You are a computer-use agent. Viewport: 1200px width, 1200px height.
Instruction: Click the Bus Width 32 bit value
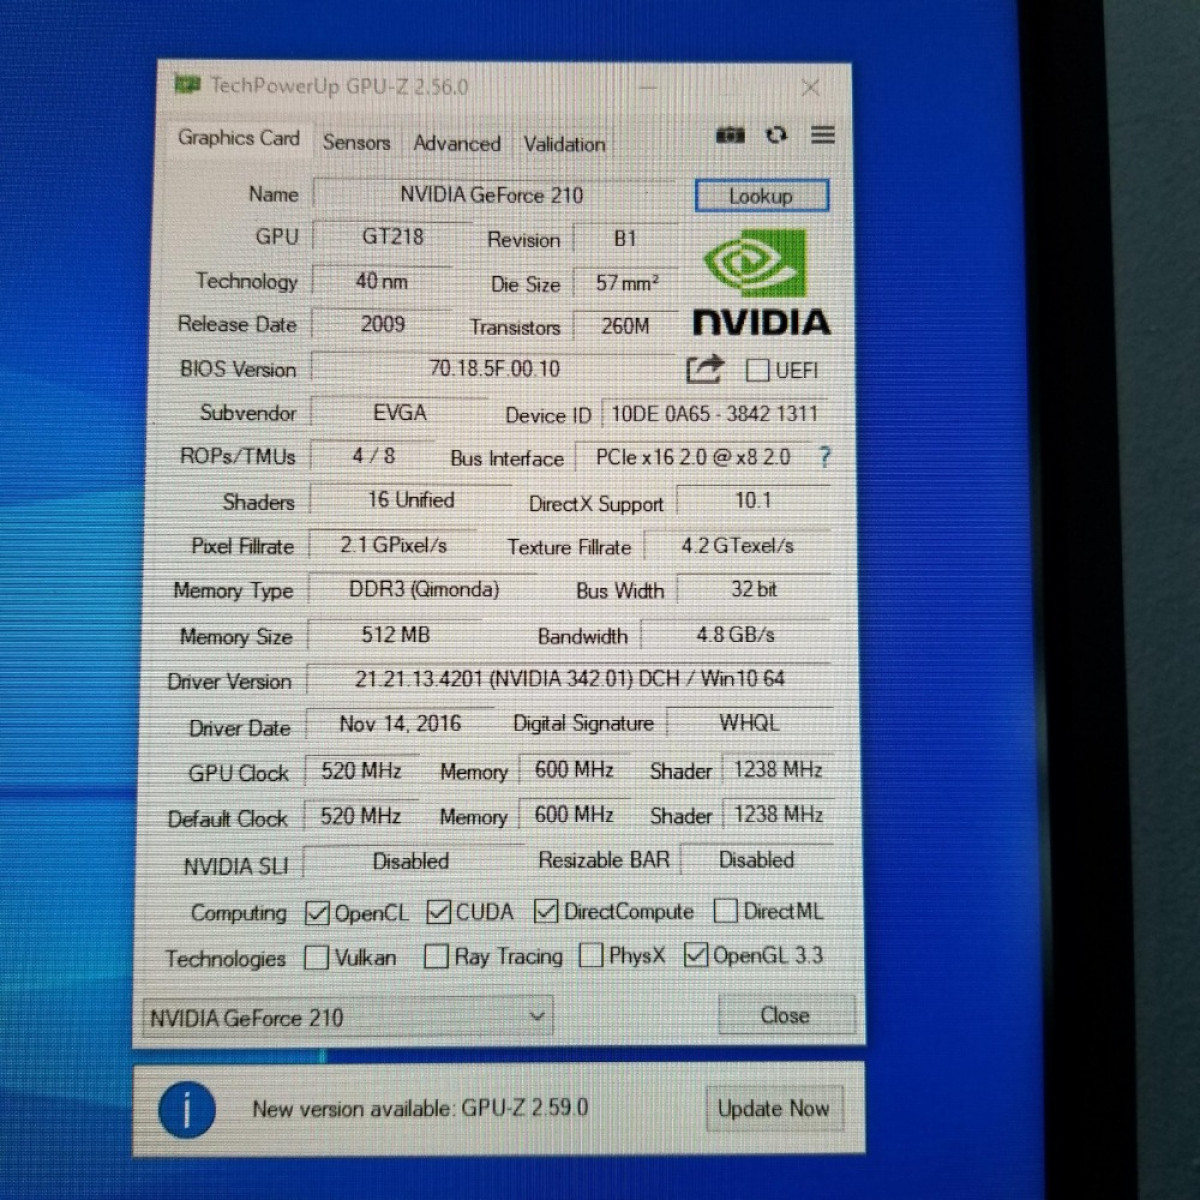point(754,590)
